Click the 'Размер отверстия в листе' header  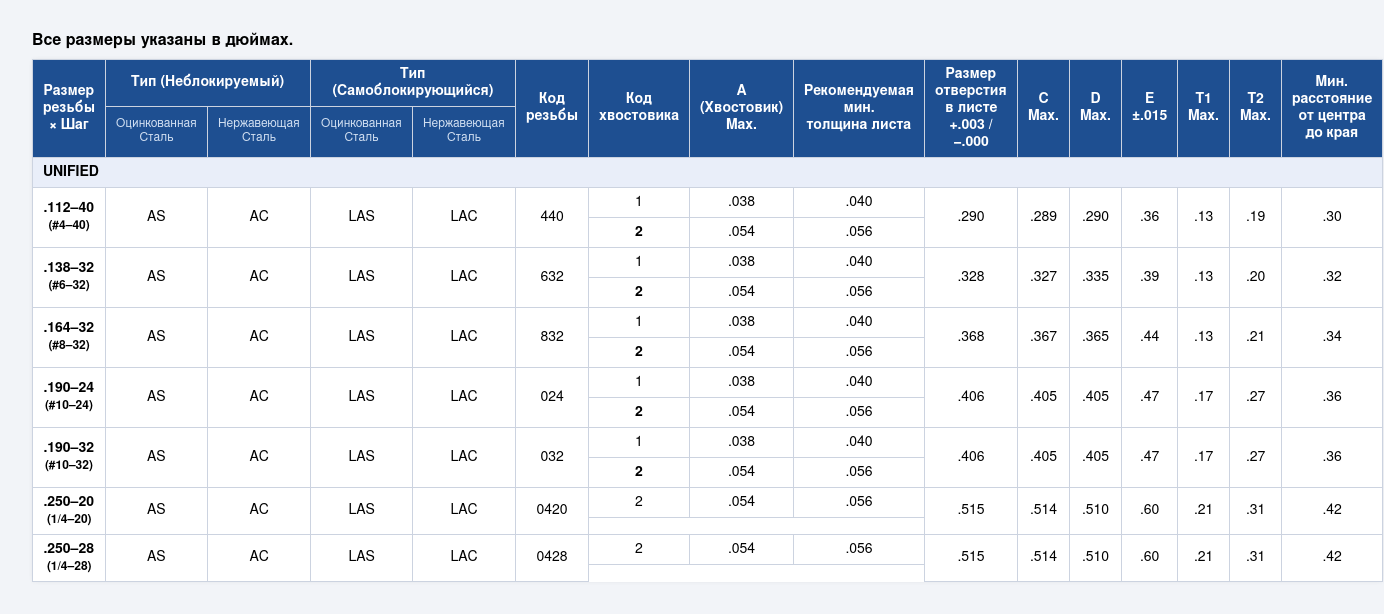(x=971, y=108)
